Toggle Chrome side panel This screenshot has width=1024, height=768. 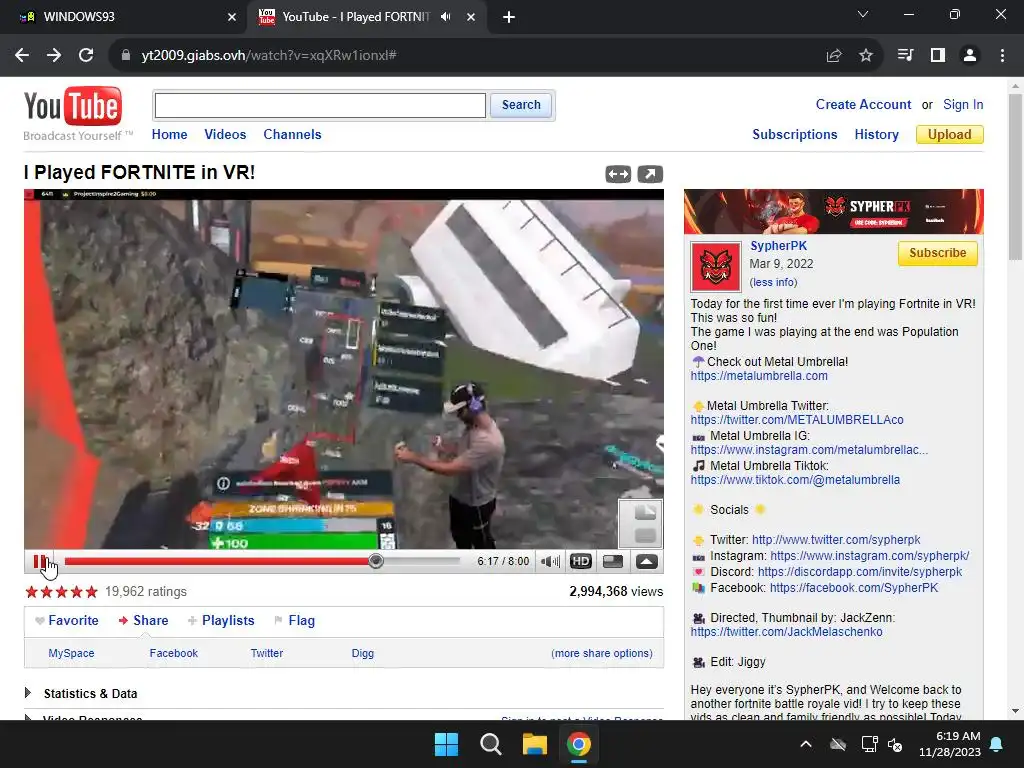click(x=938, y=56)
